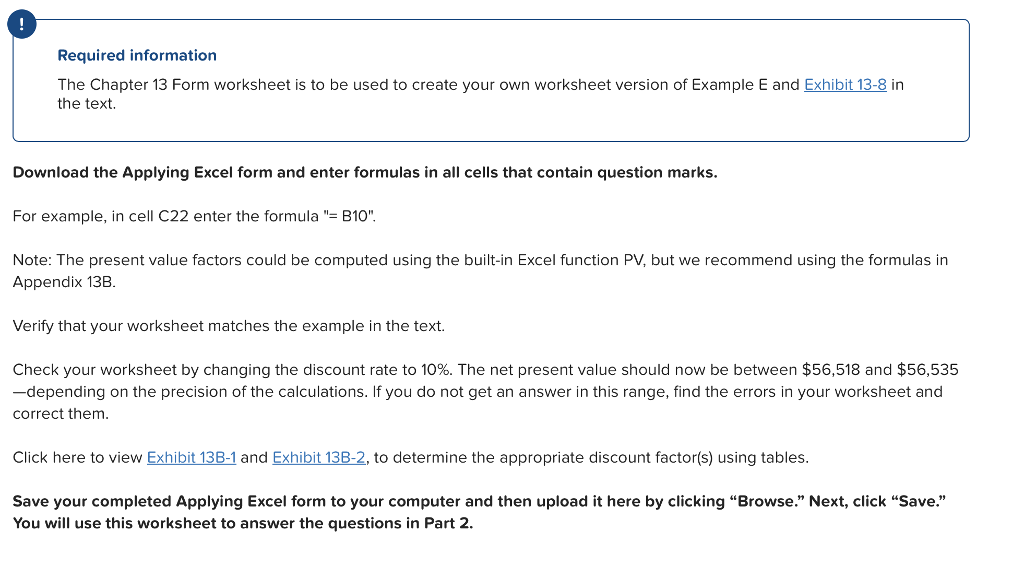Click the 'For example, in cell C22' line

(195, 216)
